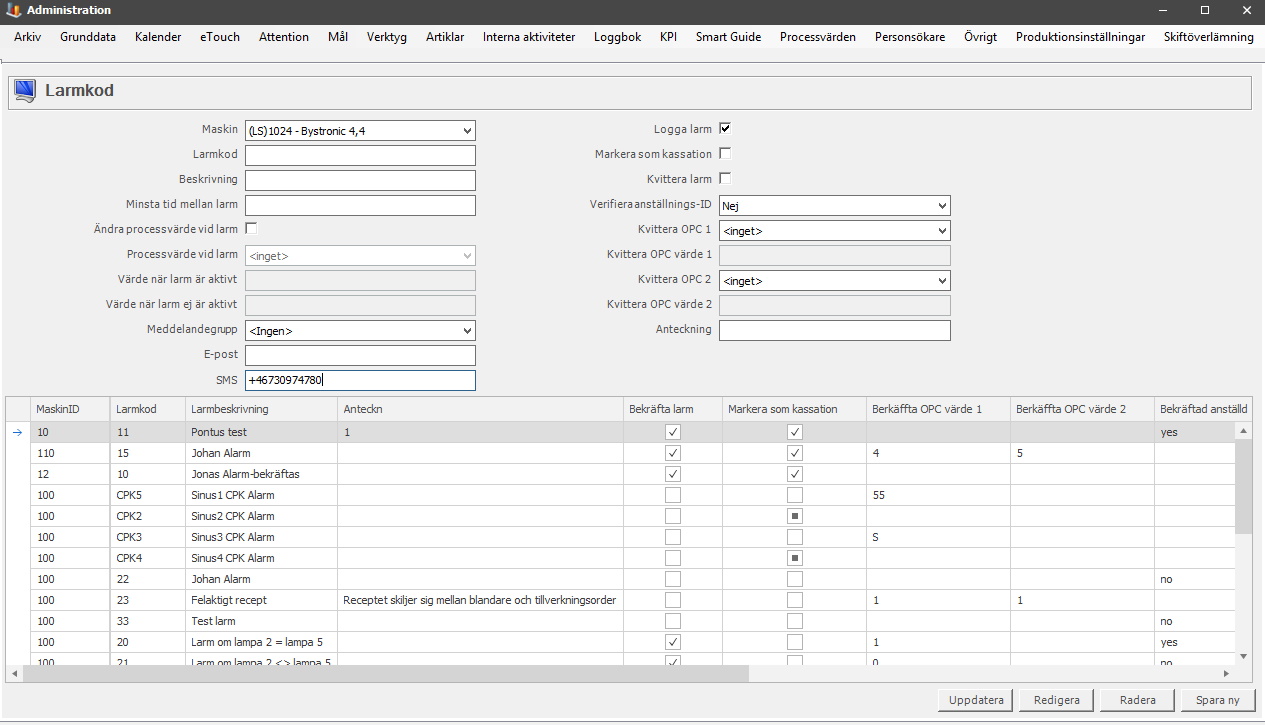Sort table by MaskinID column header
The height and width of the screenshot is (725, 1265).
pos(70,409)
